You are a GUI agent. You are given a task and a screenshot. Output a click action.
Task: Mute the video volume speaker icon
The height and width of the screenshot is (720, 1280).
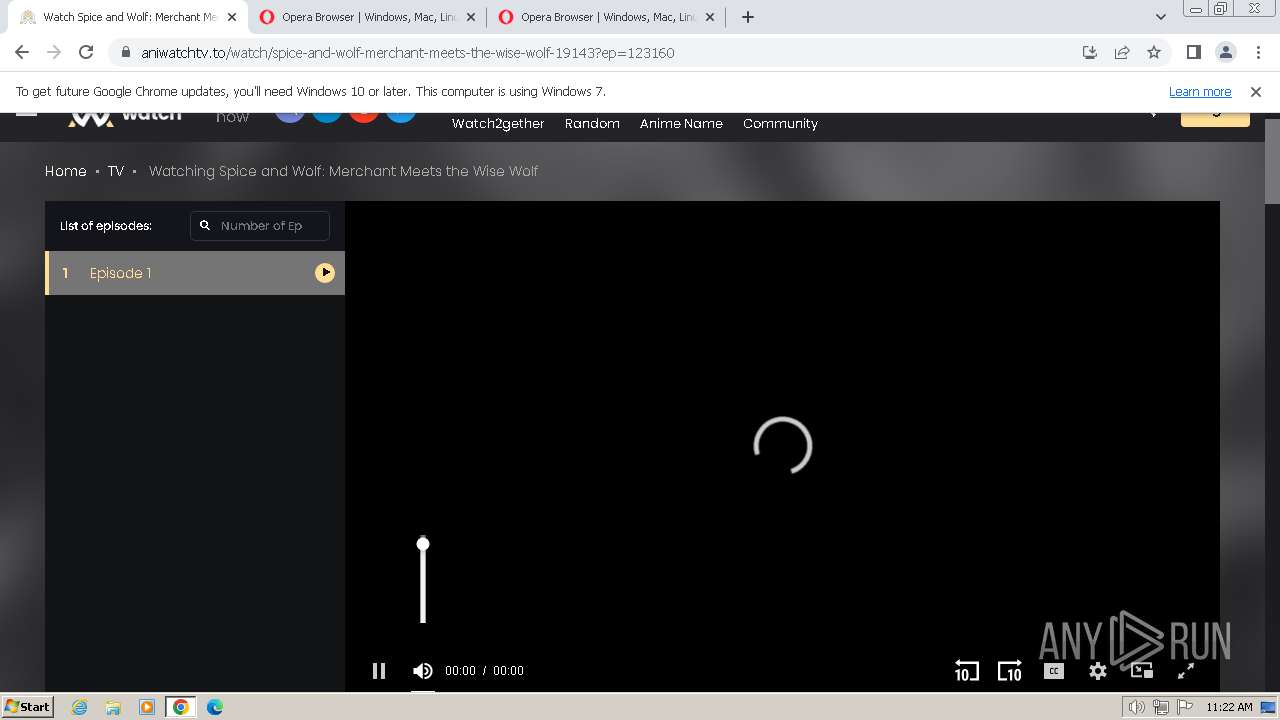[x=423, y=671]
